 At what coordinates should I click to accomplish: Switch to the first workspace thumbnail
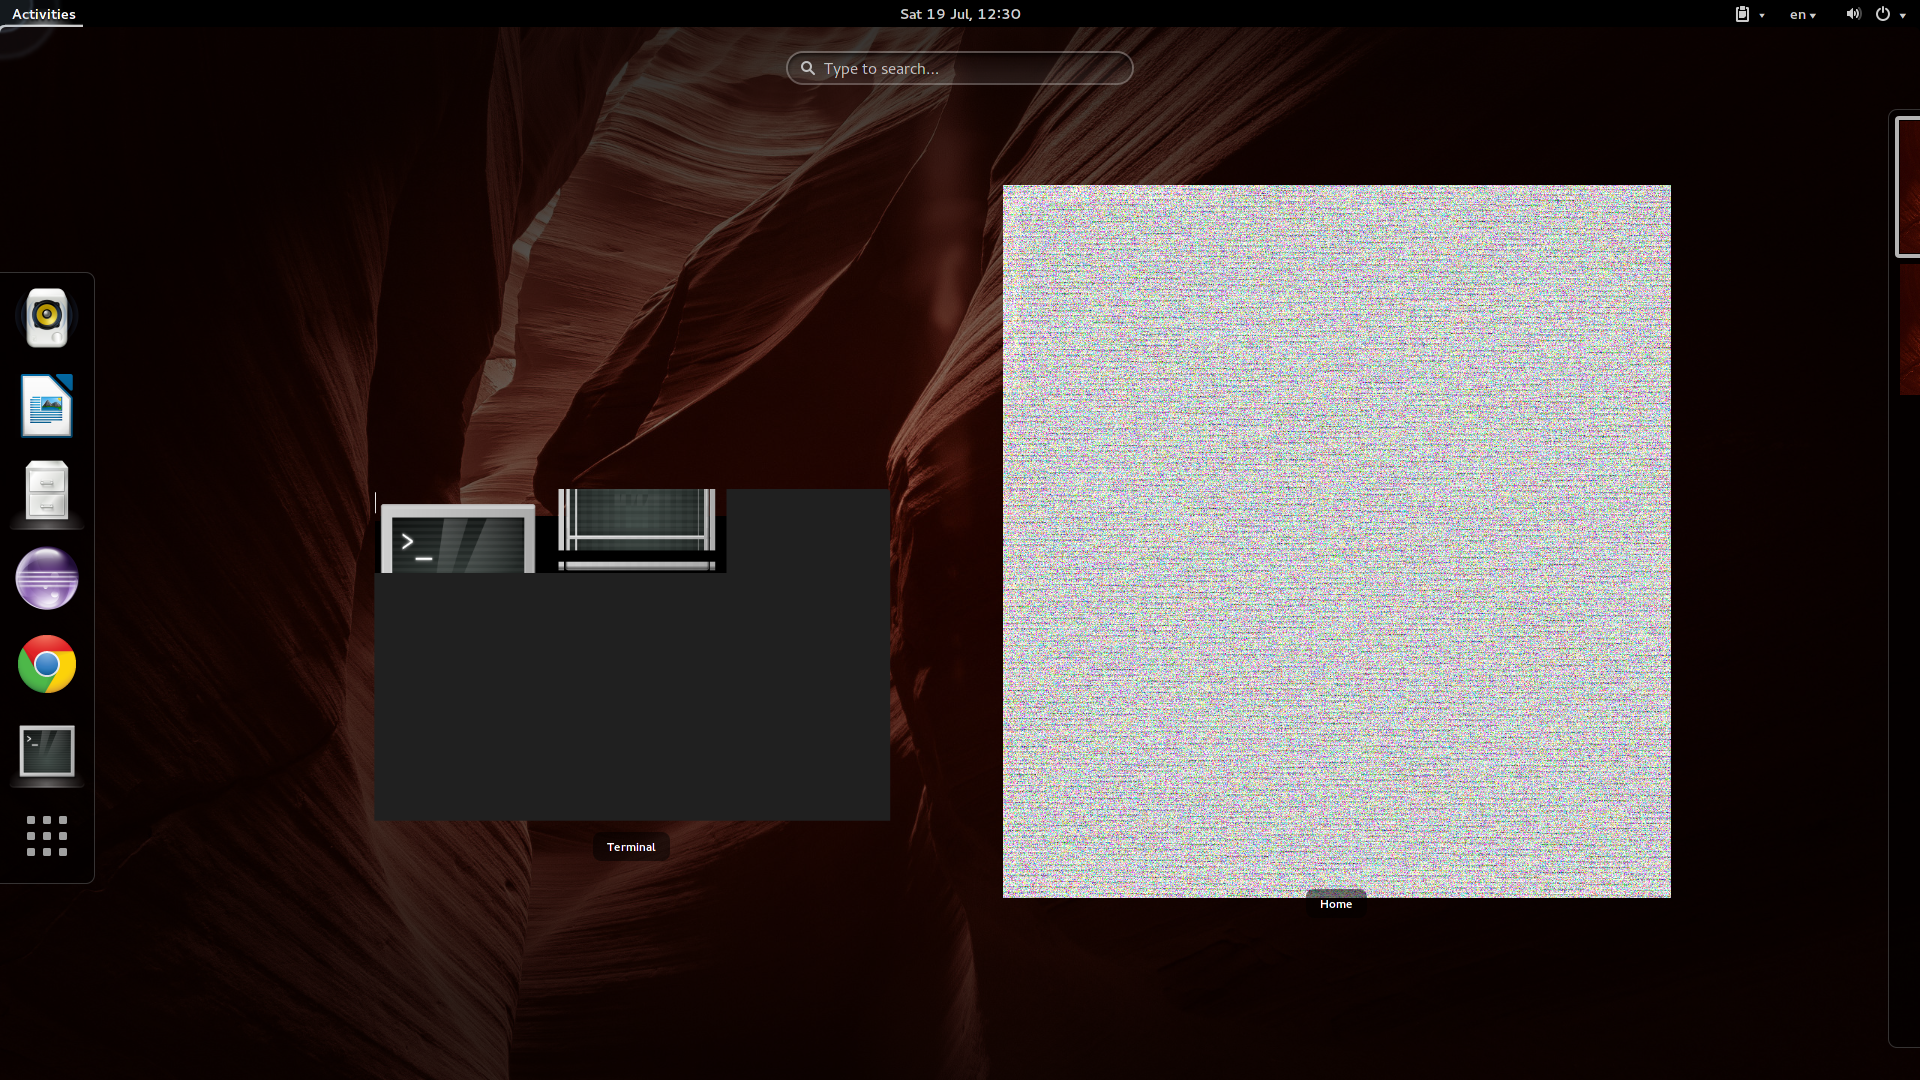1908,187
